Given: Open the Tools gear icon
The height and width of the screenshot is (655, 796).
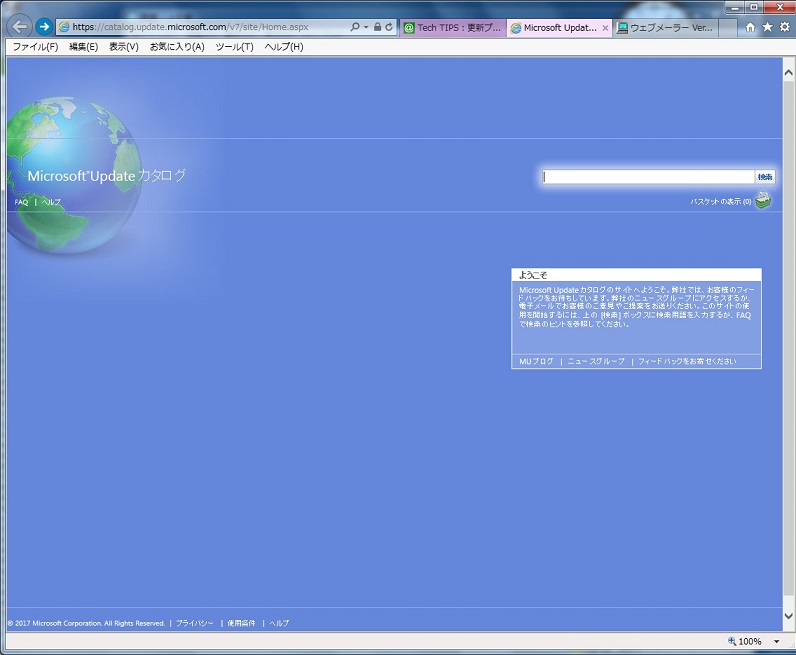Looking at the screenshot, I should click(x=785, y=27).
